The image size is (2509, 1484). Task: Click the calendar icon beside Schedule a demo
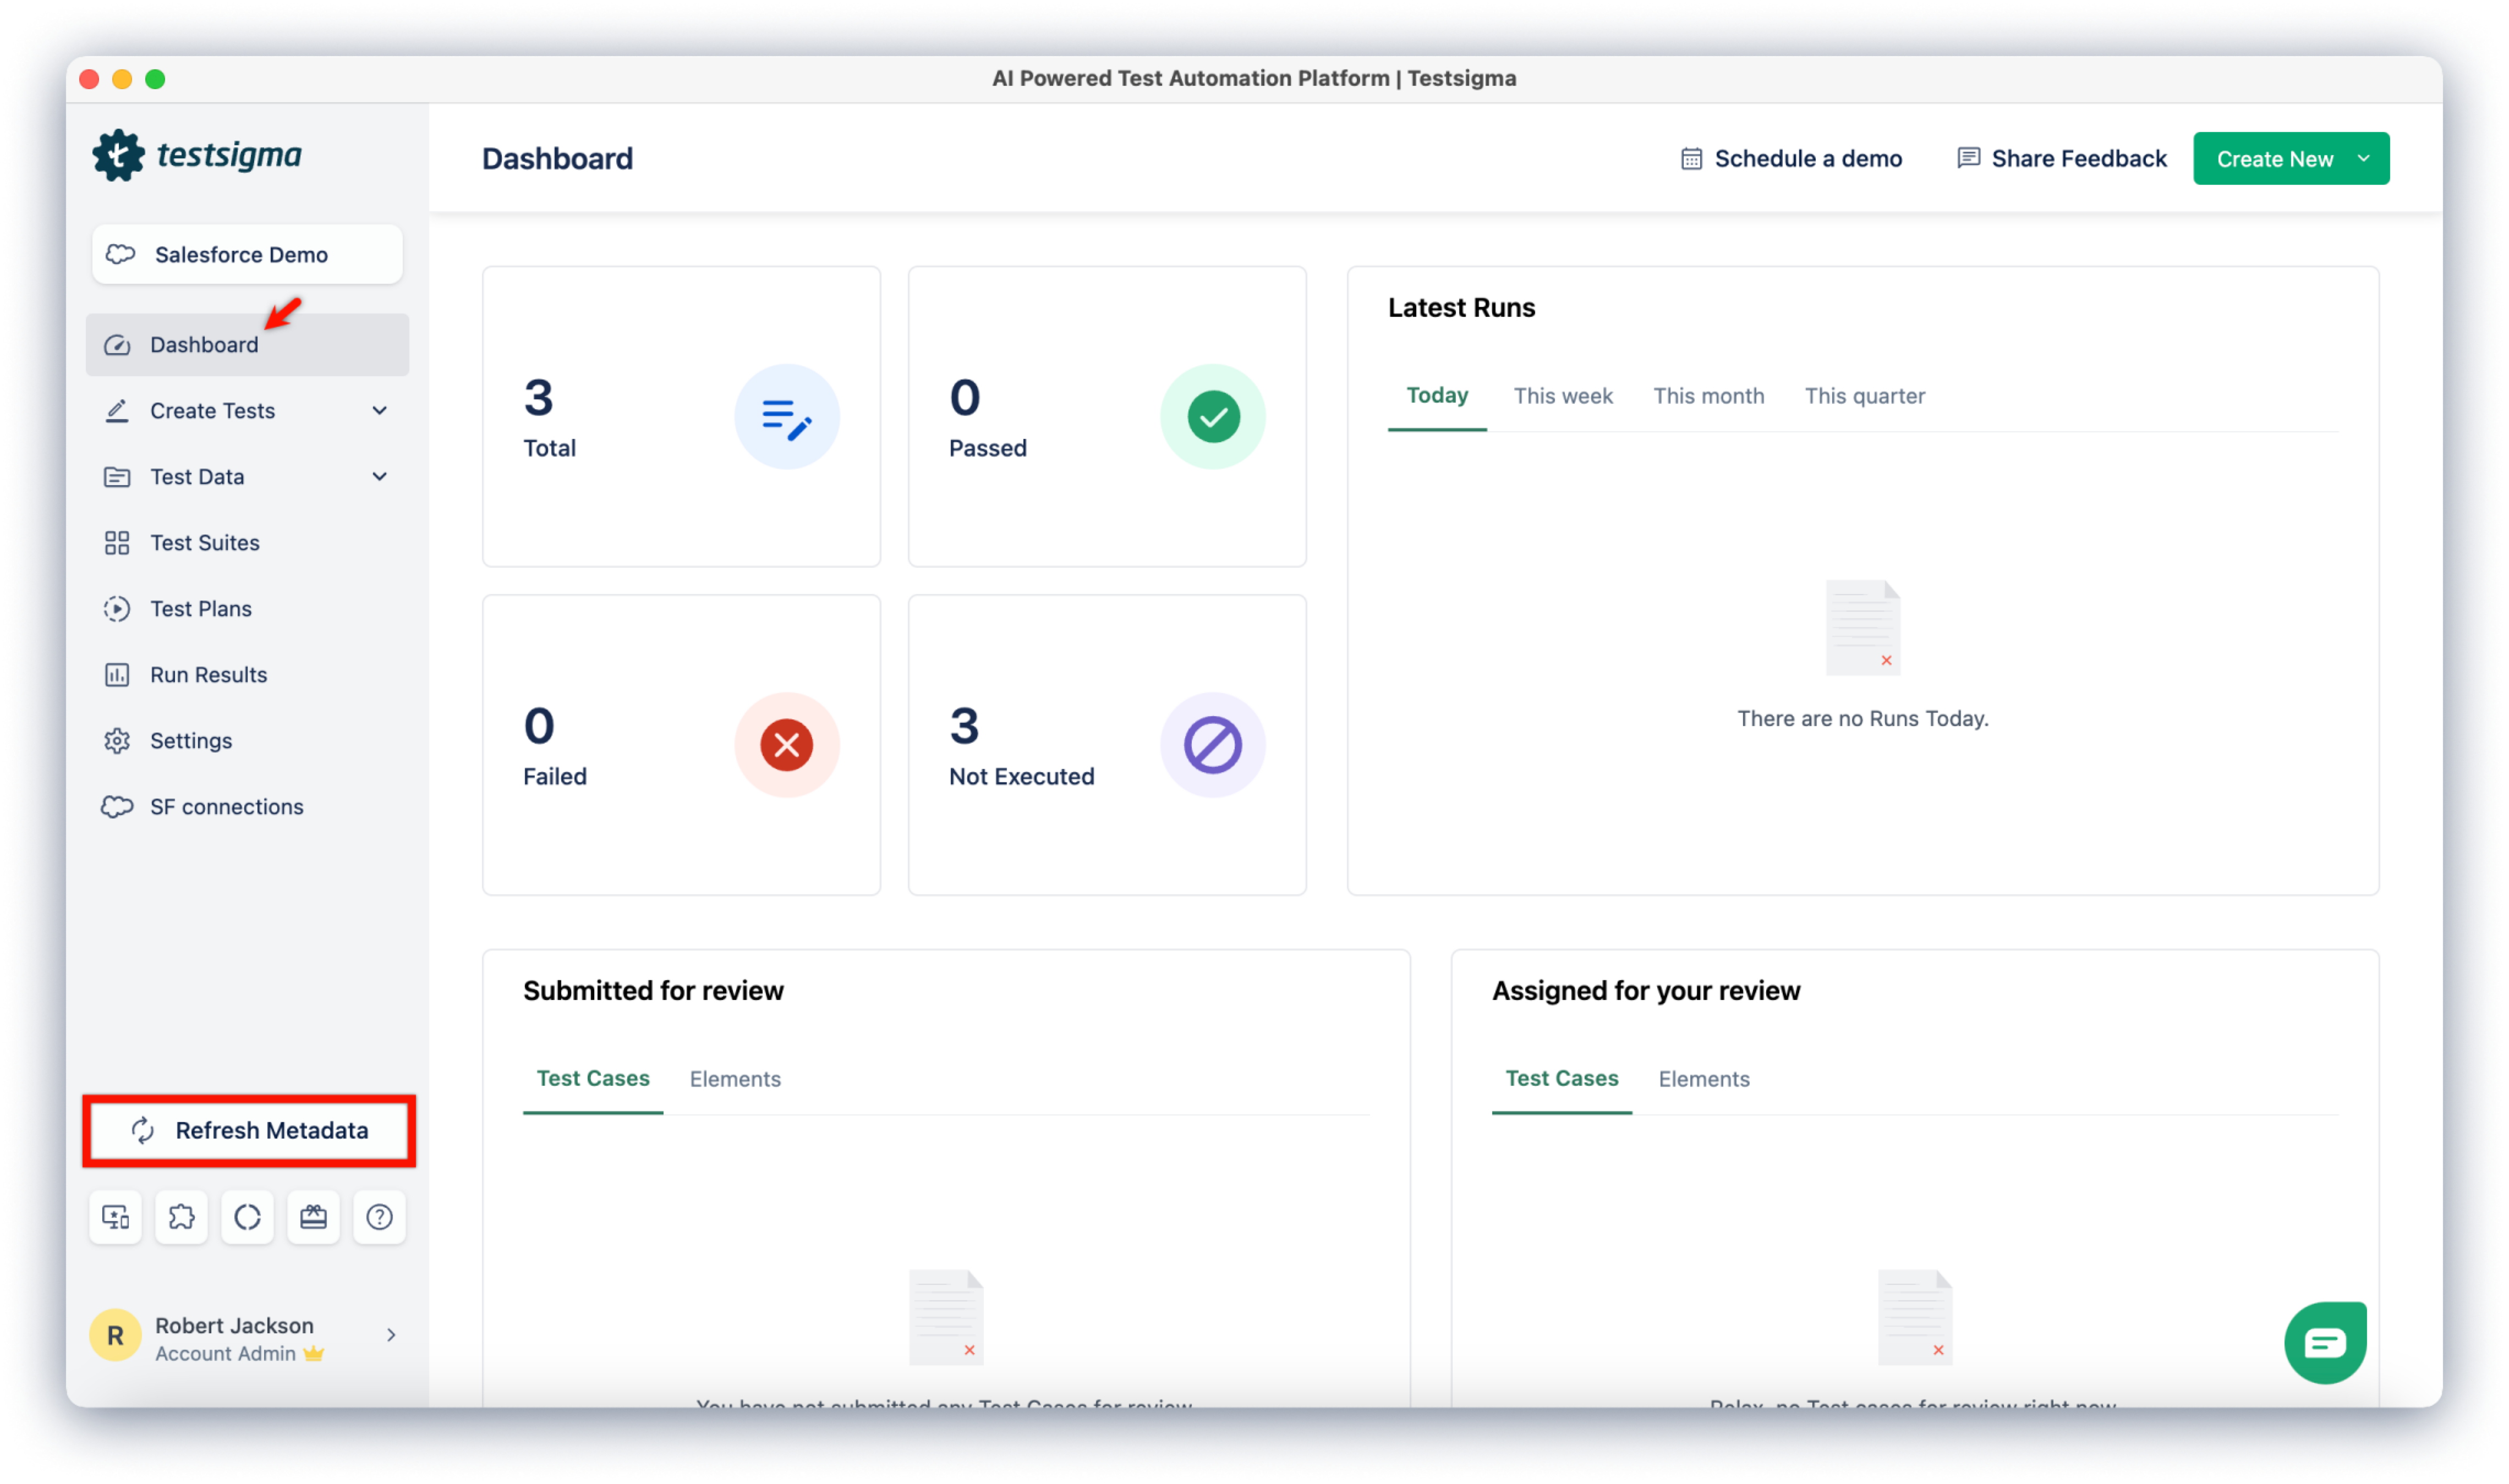(x=1691, y=159)
